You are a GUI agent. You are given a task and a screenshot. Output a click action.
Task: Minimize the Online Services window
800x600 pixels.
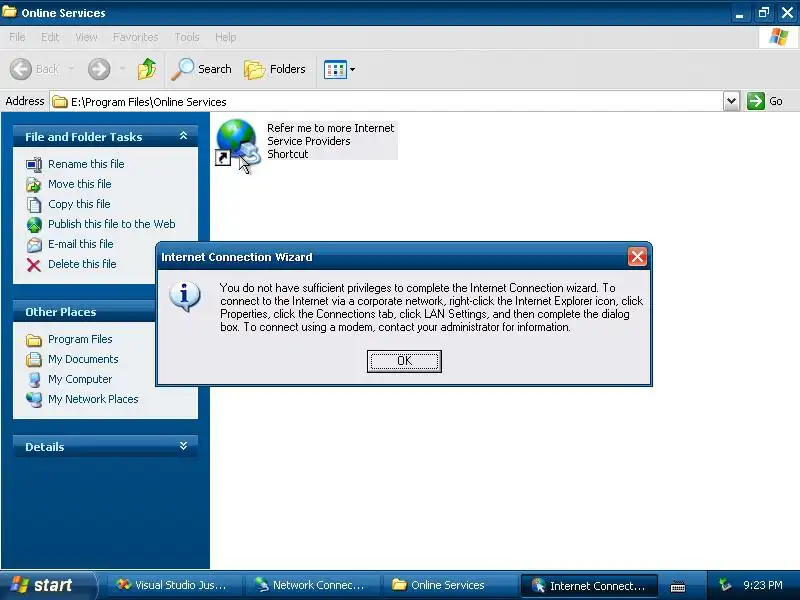pos(739,13)
